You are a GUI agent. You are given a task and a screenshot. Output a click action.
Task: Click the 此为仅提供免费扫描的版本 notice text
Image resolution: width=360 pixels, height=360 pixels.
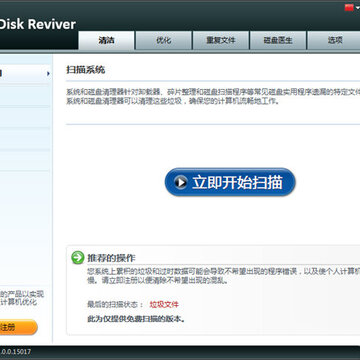click(136, 319)
